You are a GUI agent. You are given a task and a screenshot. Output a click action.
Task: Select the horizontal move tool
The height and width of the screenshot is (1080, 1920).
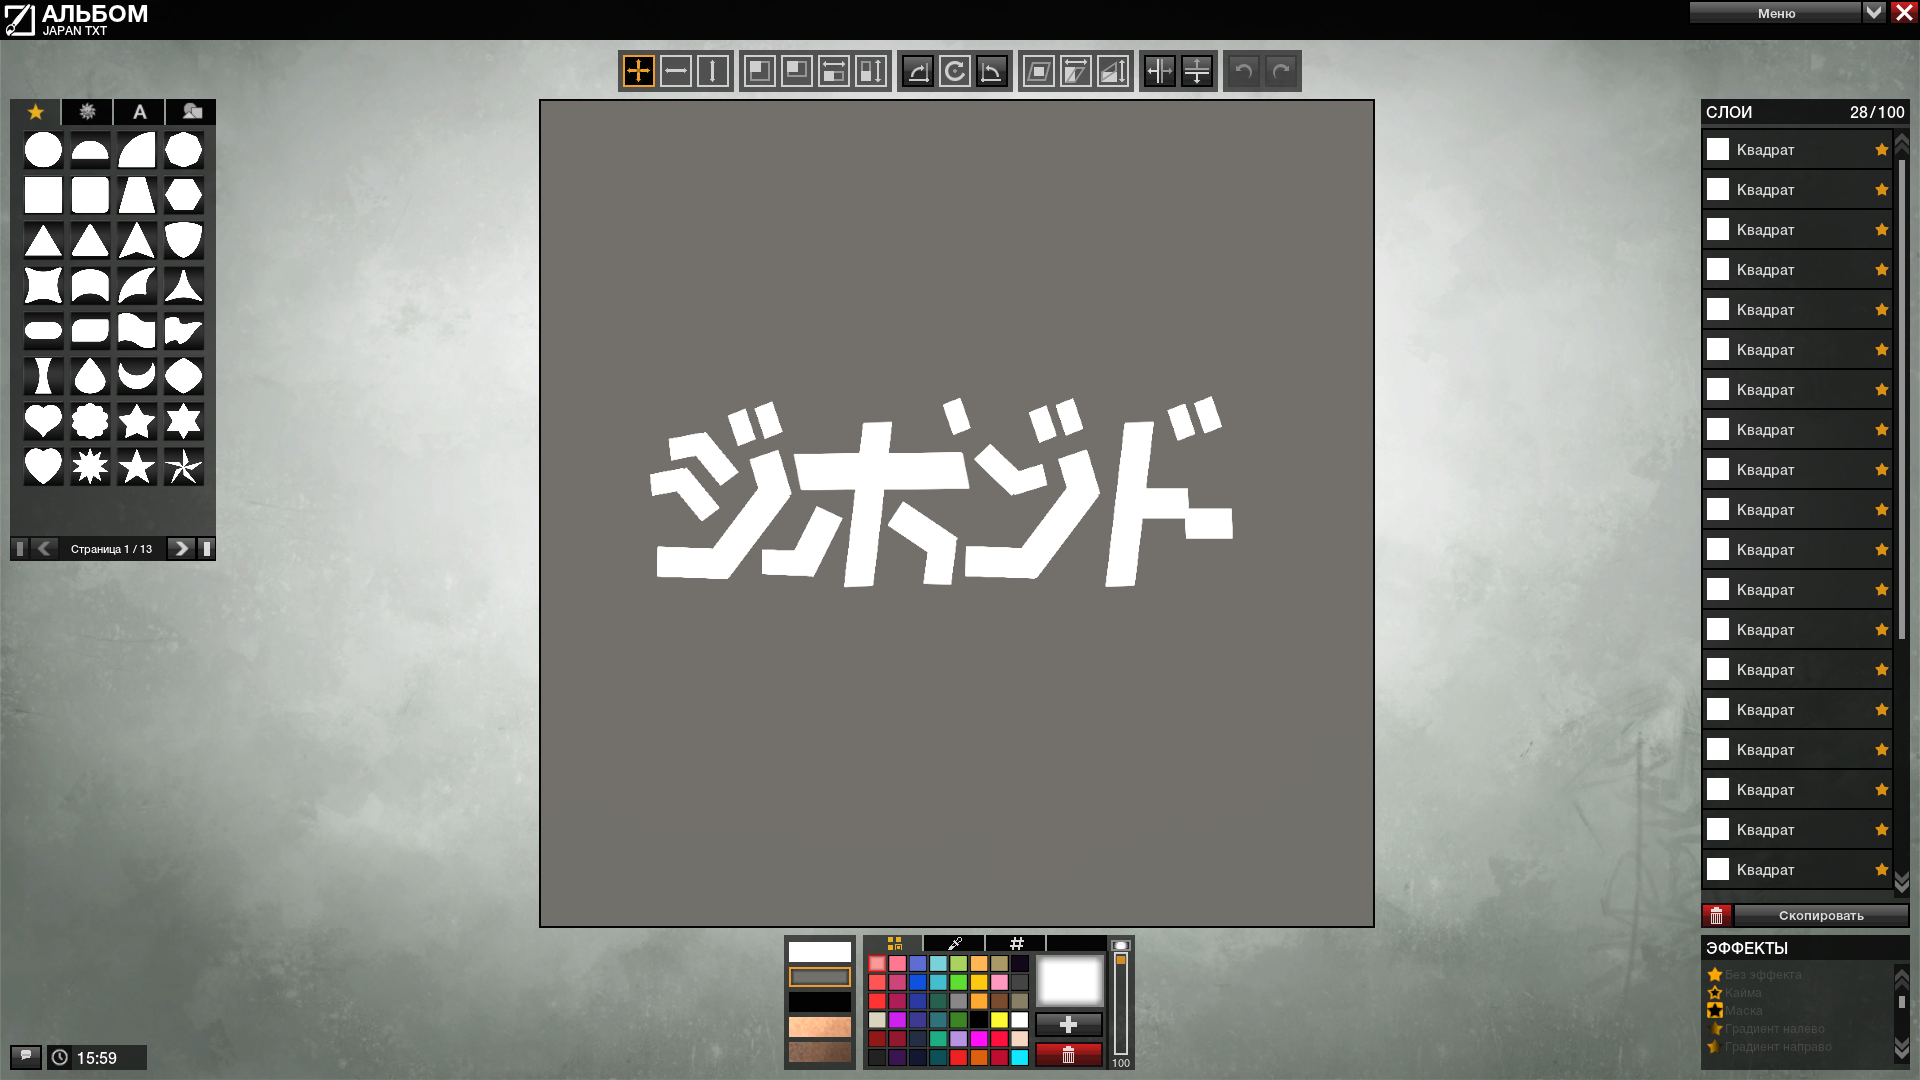tap(675, 71)
